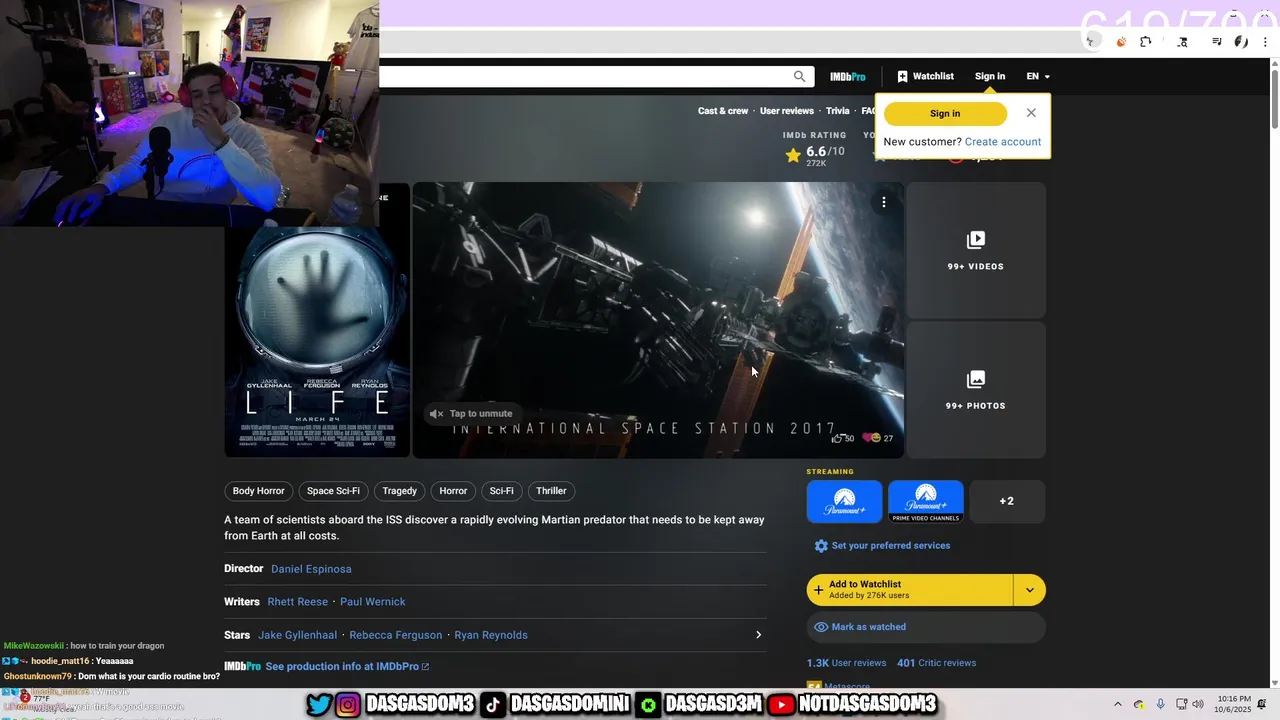Open the Life movie poster
The height and width of the screenshot is (720, 1280).
317,342
